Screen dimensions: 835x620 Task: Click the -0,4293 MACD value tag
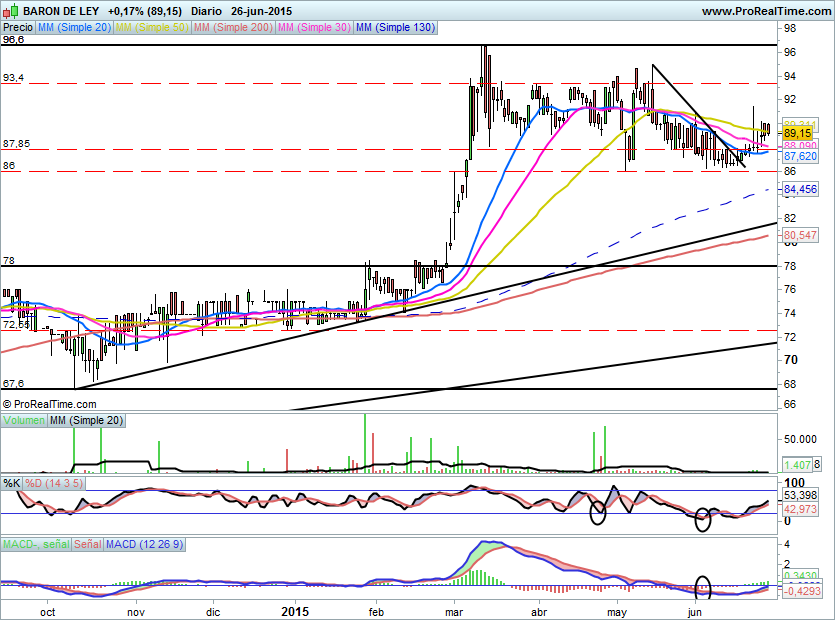802,591
